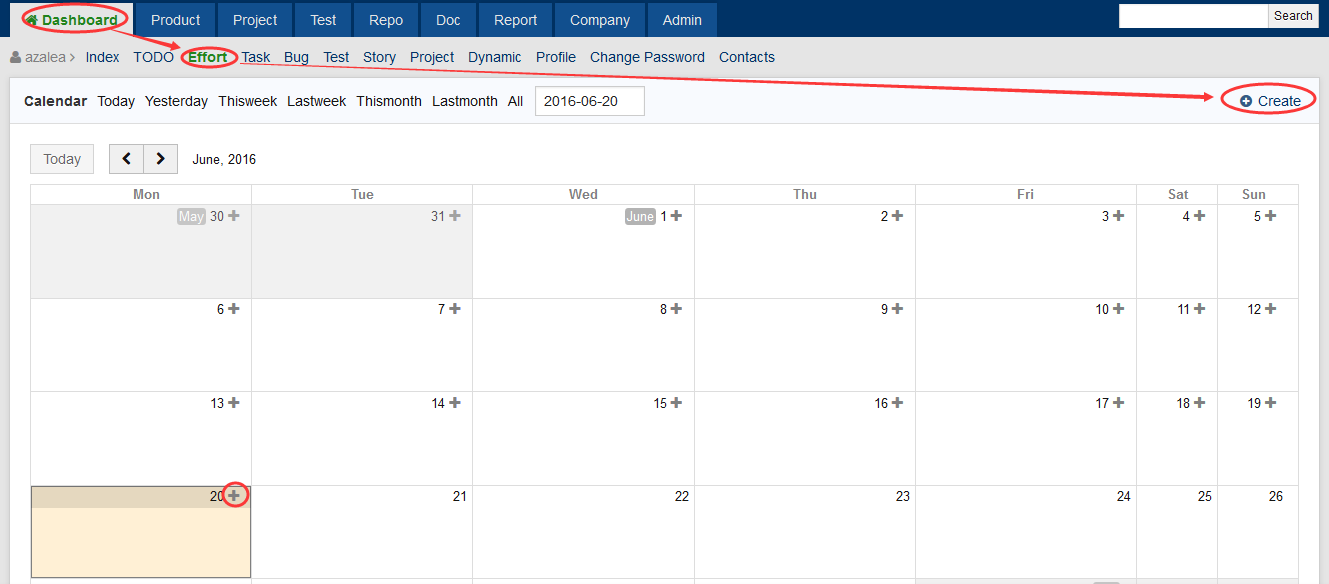Switch to the Project main tab
The height and width of the screenshot is (584, 1329).
pos(255,20)
